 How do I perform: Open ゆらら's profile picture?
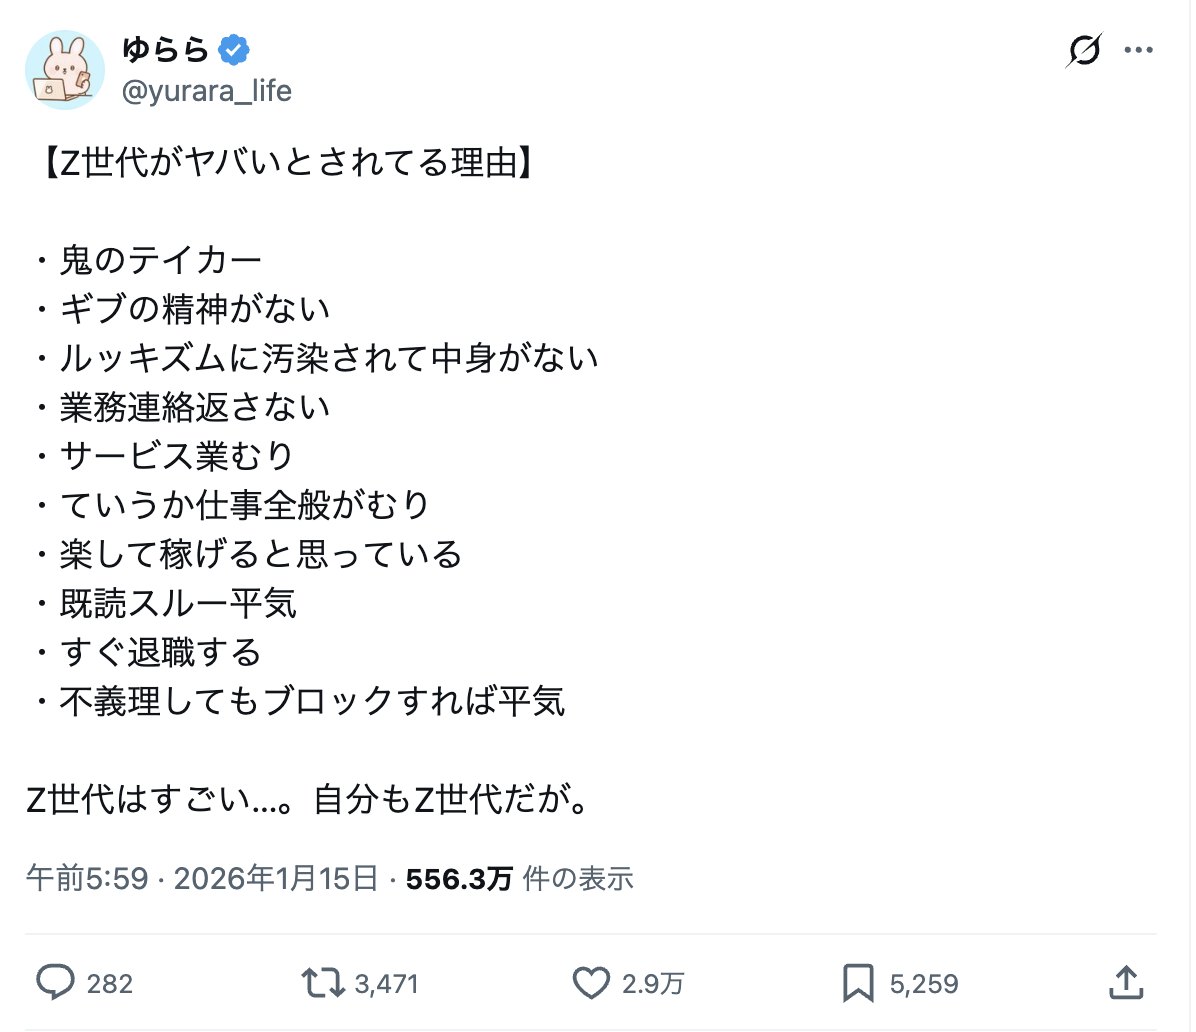click(65, 70)
